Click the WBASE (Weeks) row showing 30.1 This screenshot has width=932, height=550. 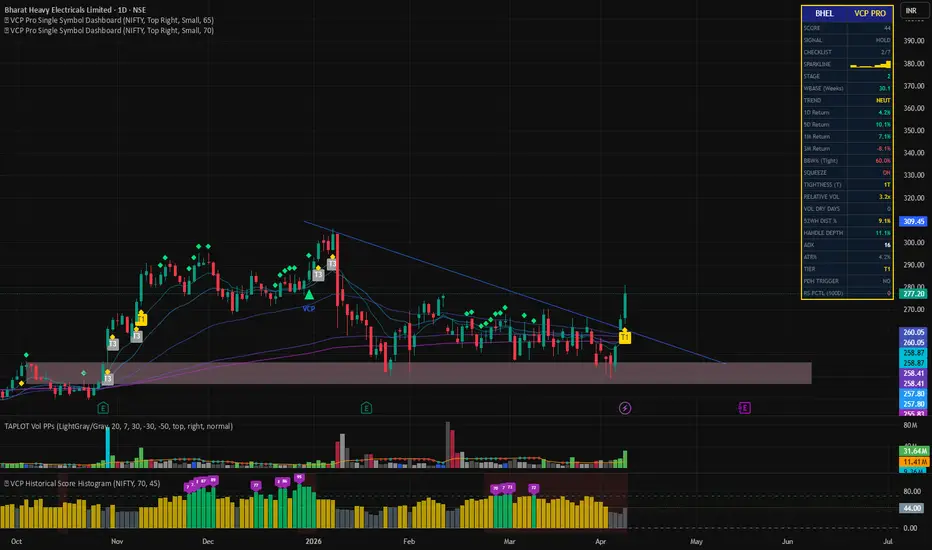click(x=847, y=89)
